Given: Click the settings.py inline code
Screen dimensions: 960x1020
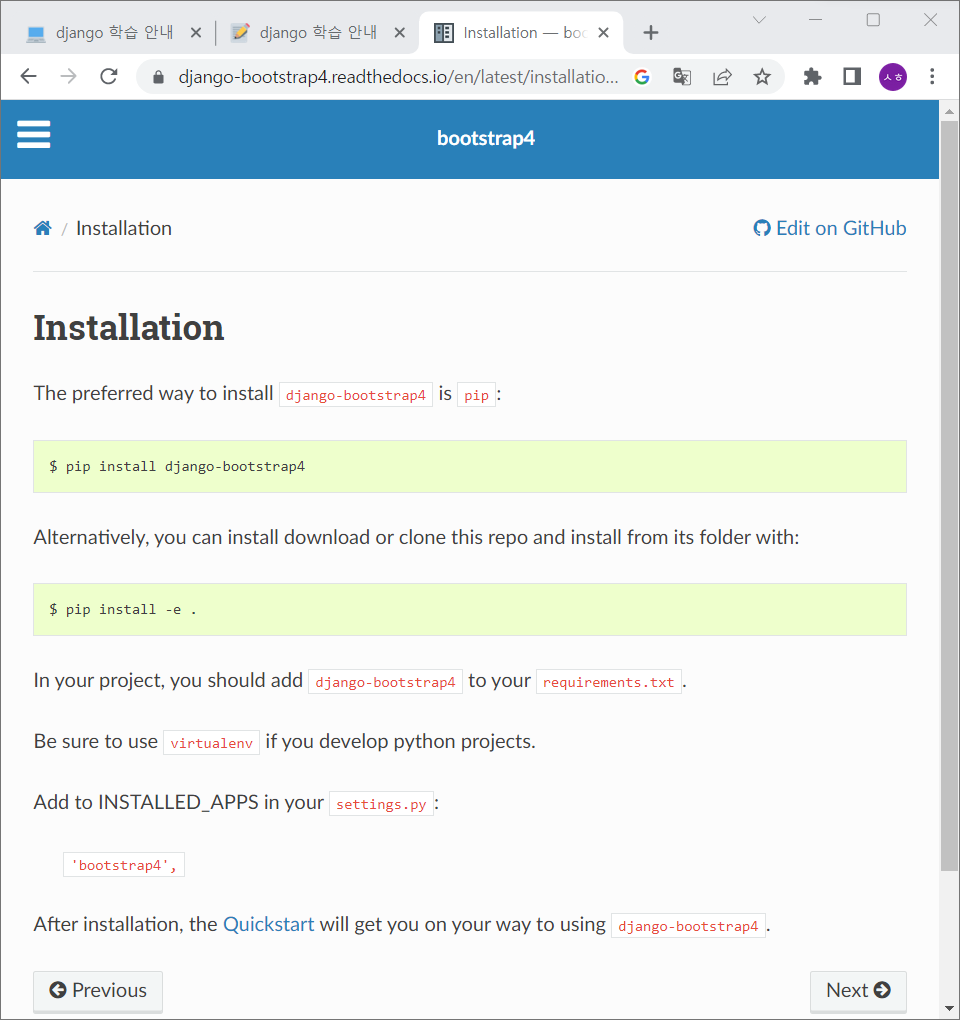Looking at the screenshot, I should pos(381,804).
